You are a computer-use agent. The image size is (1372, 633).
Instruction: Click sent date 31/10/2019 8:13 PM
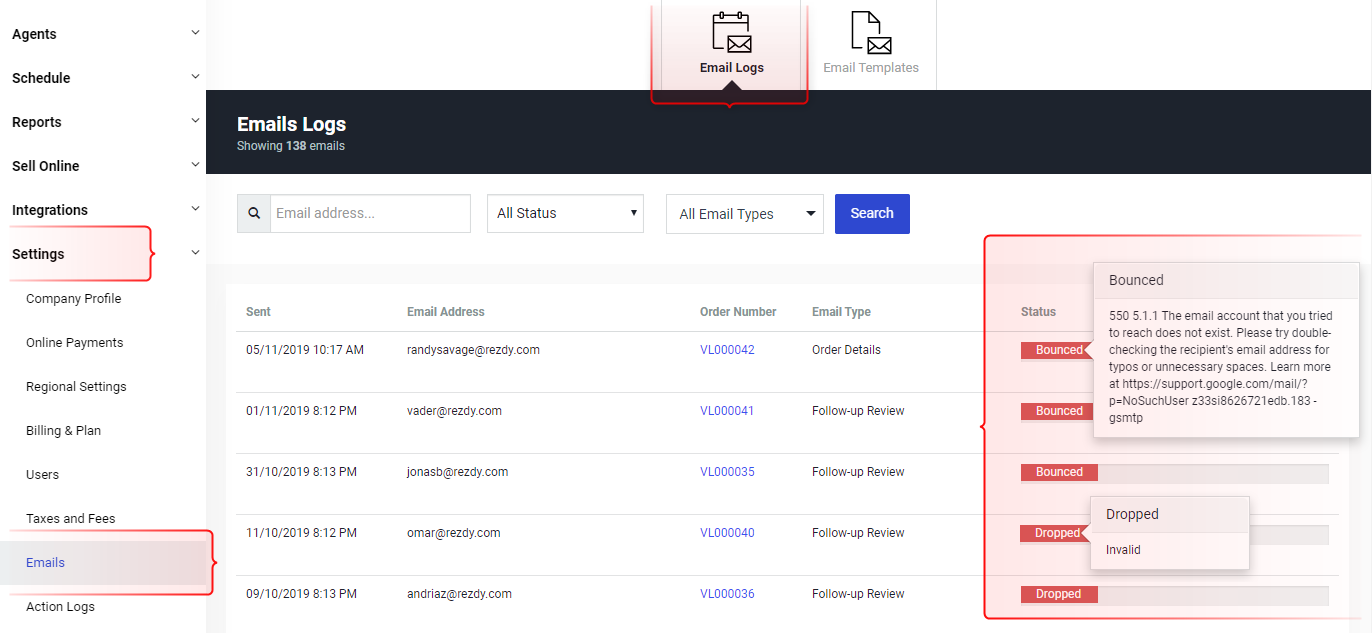(x=301, y=472)
